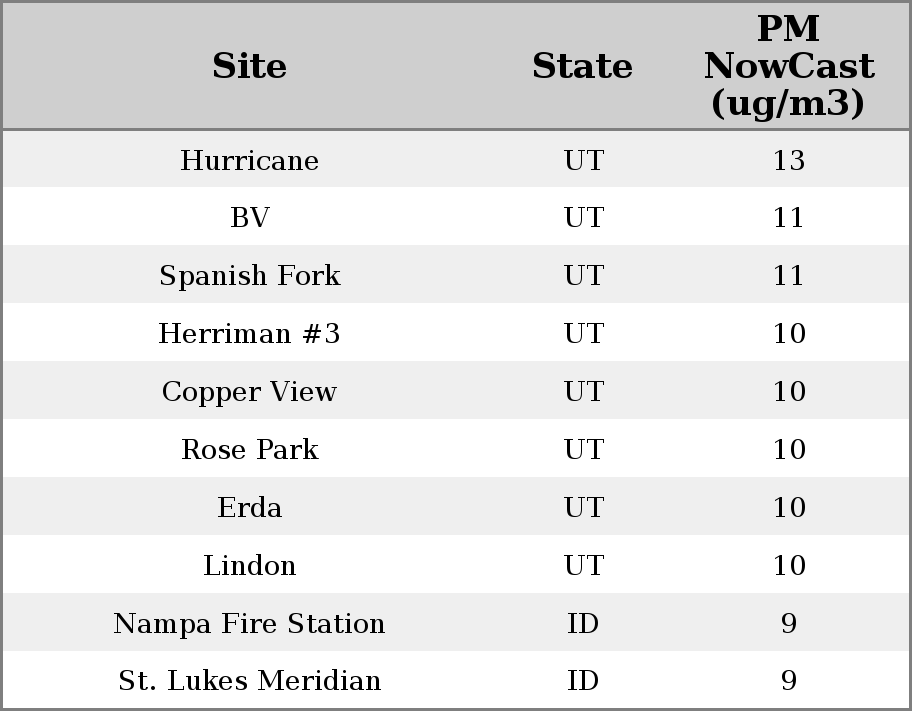Select the Spanish Fork site row
912x711 pixels.
[249, 276]
